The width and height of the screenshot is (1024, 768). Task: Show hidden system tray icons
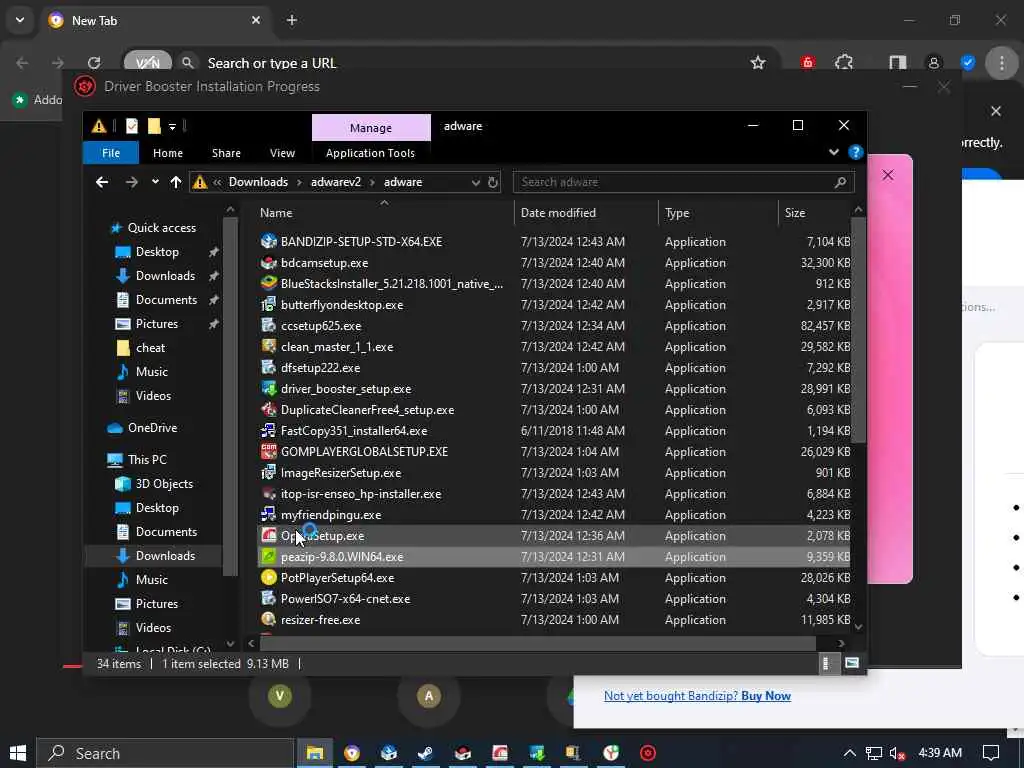pos(850,753)
